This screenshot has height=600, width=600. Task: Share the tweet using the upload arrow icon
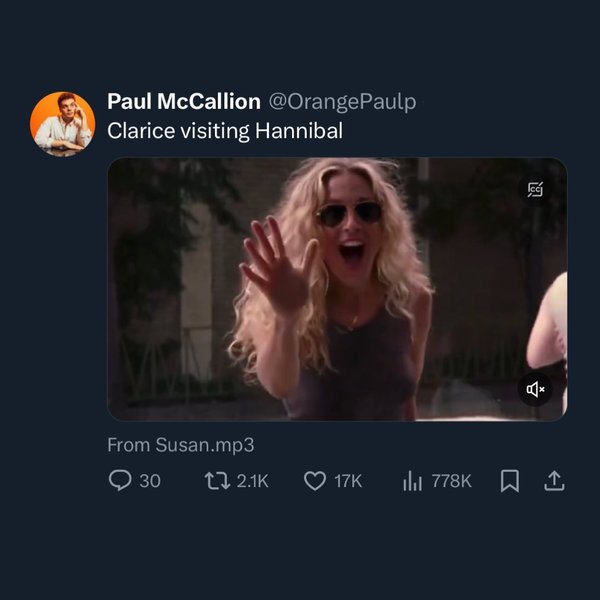(553, 481)
